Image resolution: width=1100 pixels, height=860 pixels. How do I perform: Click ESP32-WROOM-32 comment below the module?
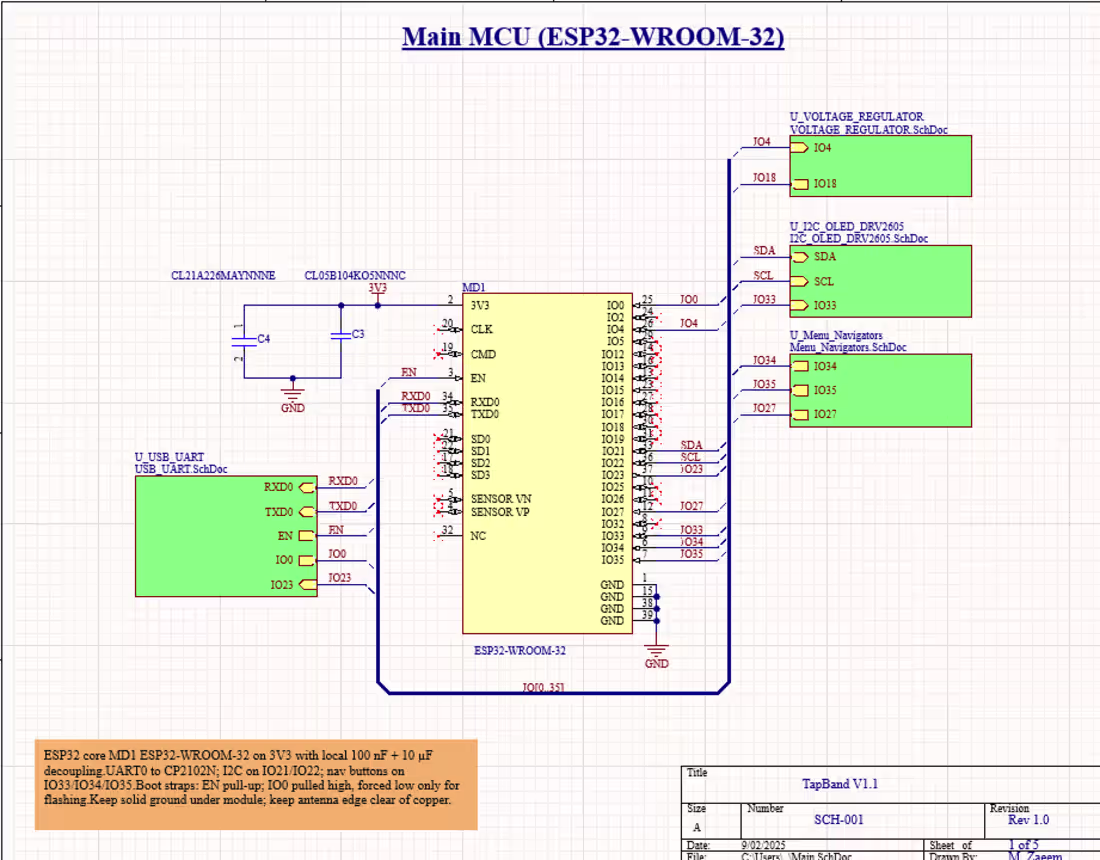coord(520,650)
